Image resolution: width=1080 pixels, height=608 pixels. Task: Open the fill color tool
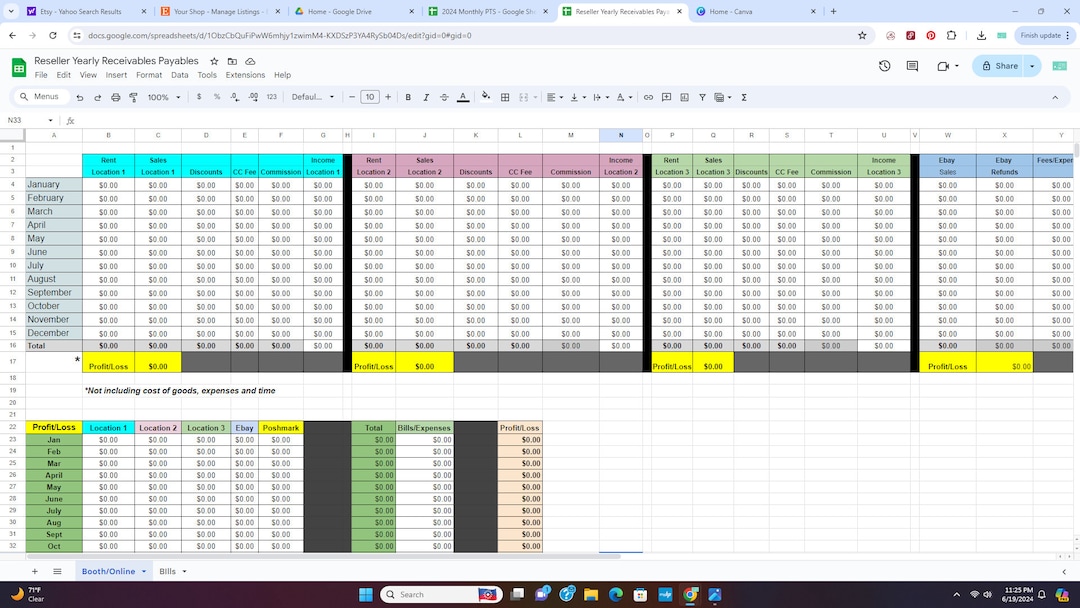click(484, 97)
